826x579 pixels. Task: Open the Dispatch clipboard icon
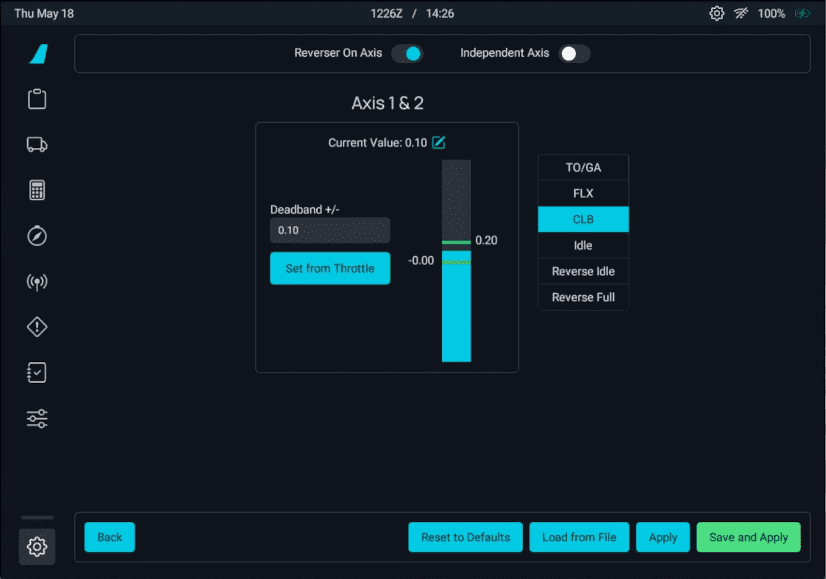37,99
